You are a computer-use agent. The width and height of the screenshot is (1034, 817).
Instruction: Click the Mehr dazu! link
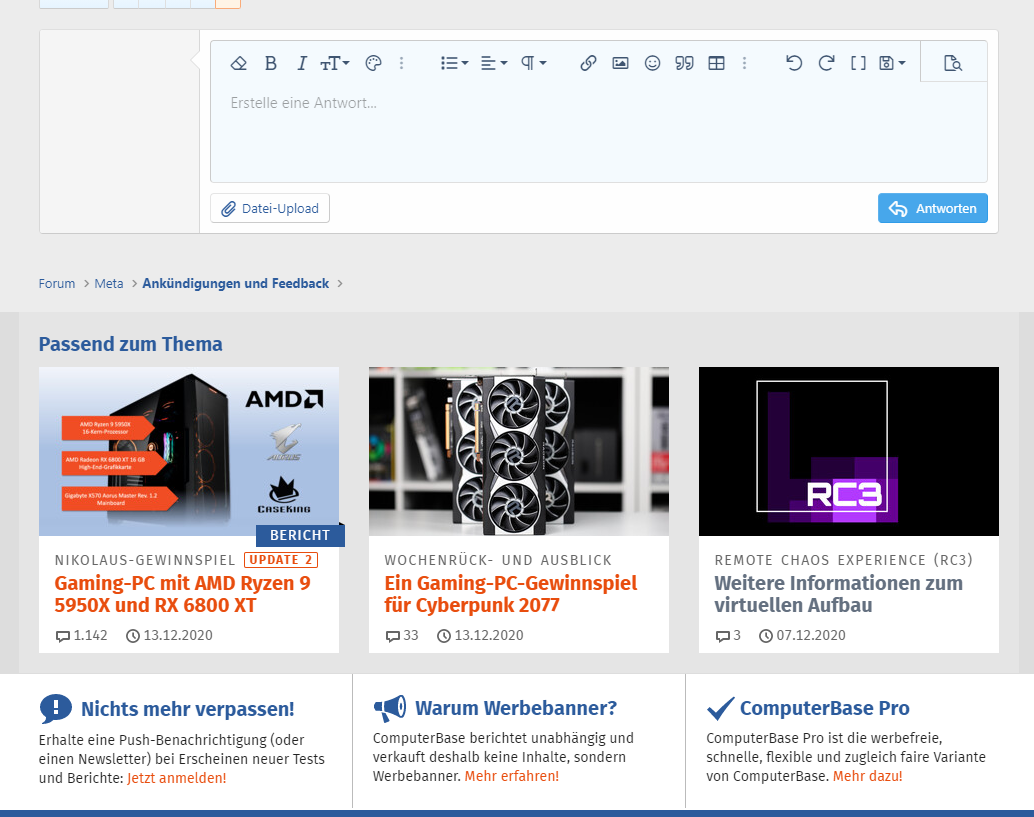867,776
